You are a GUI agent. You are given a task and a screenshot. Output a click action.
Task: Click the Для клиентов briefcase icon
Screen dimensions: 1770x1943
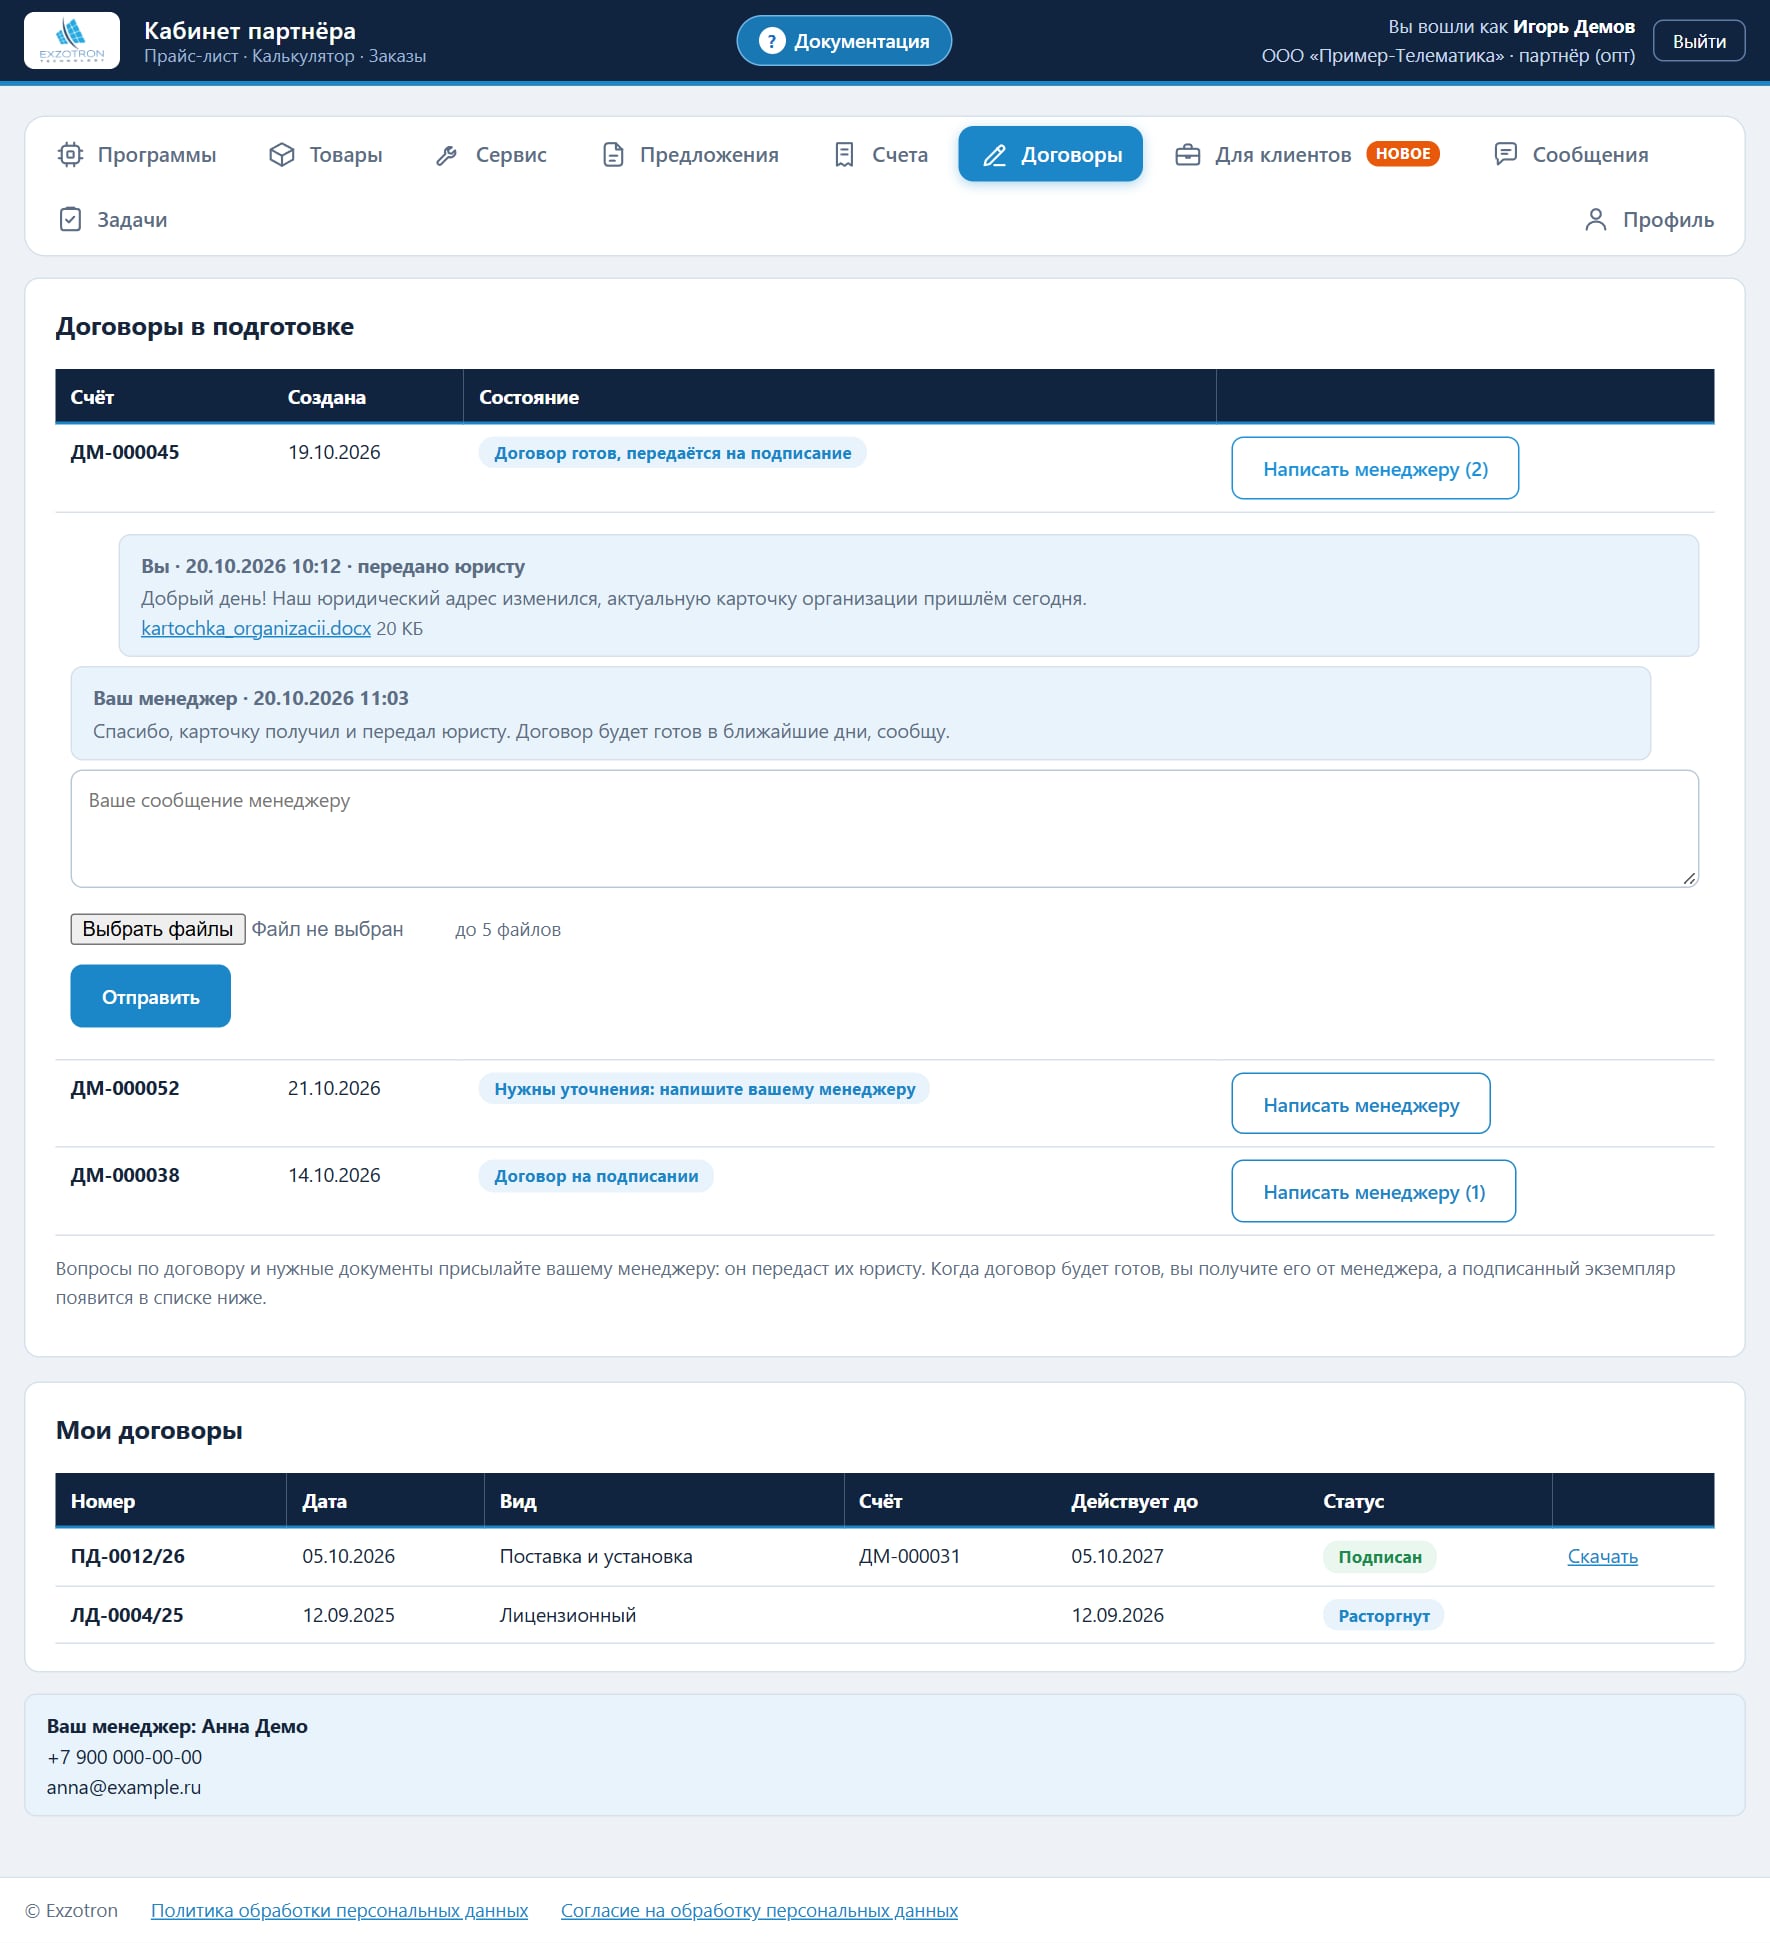click(x=1188, y=155)
